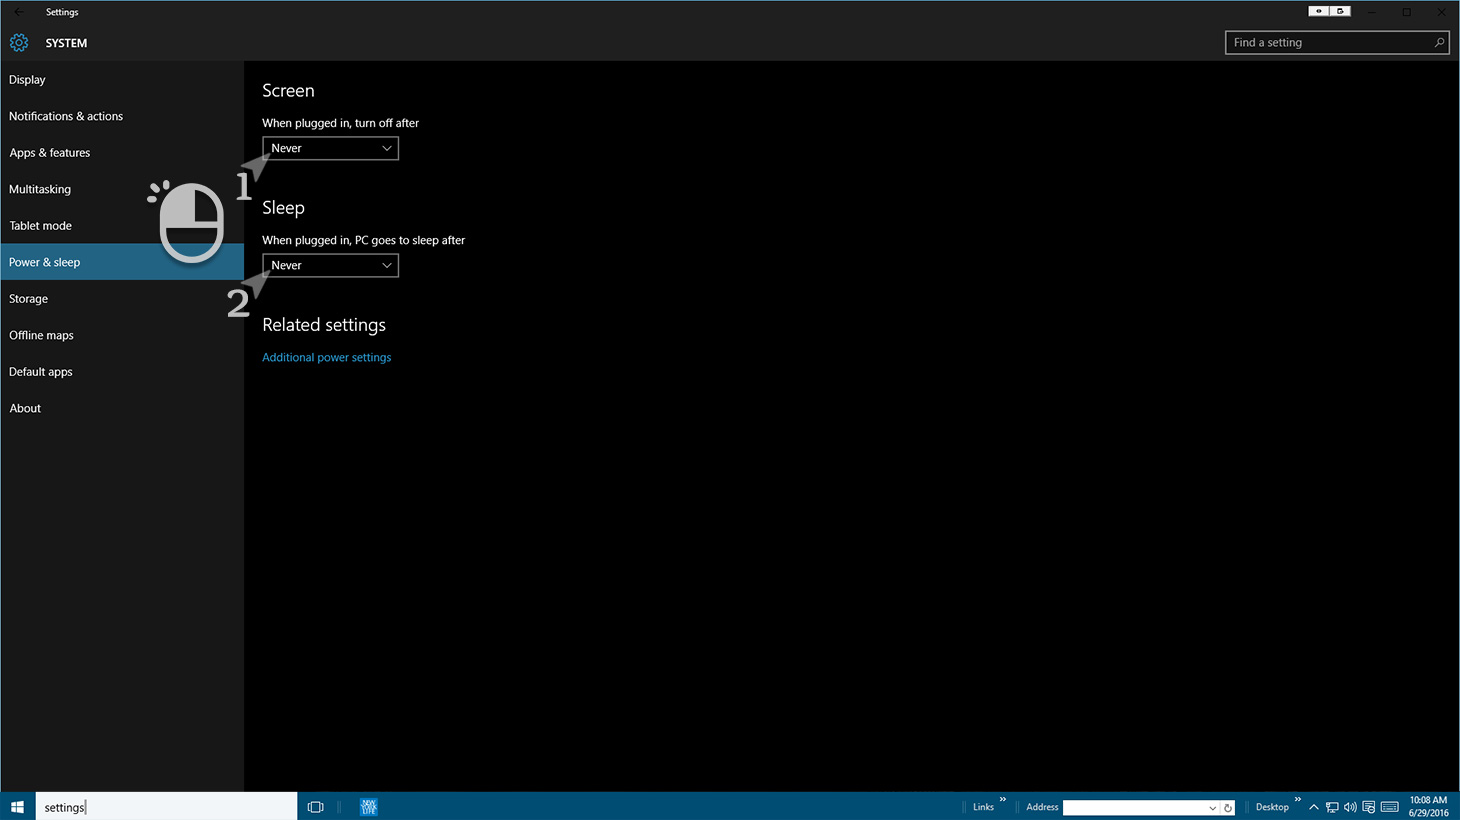
Task: Click the refresh button beside Address bar
Action: [x=1228, y=808]
